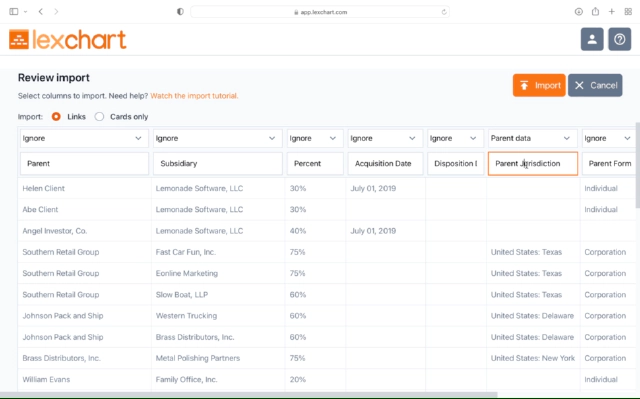Open the Parent data dropdown
The image size is (640, 399).
coord(533,138)
